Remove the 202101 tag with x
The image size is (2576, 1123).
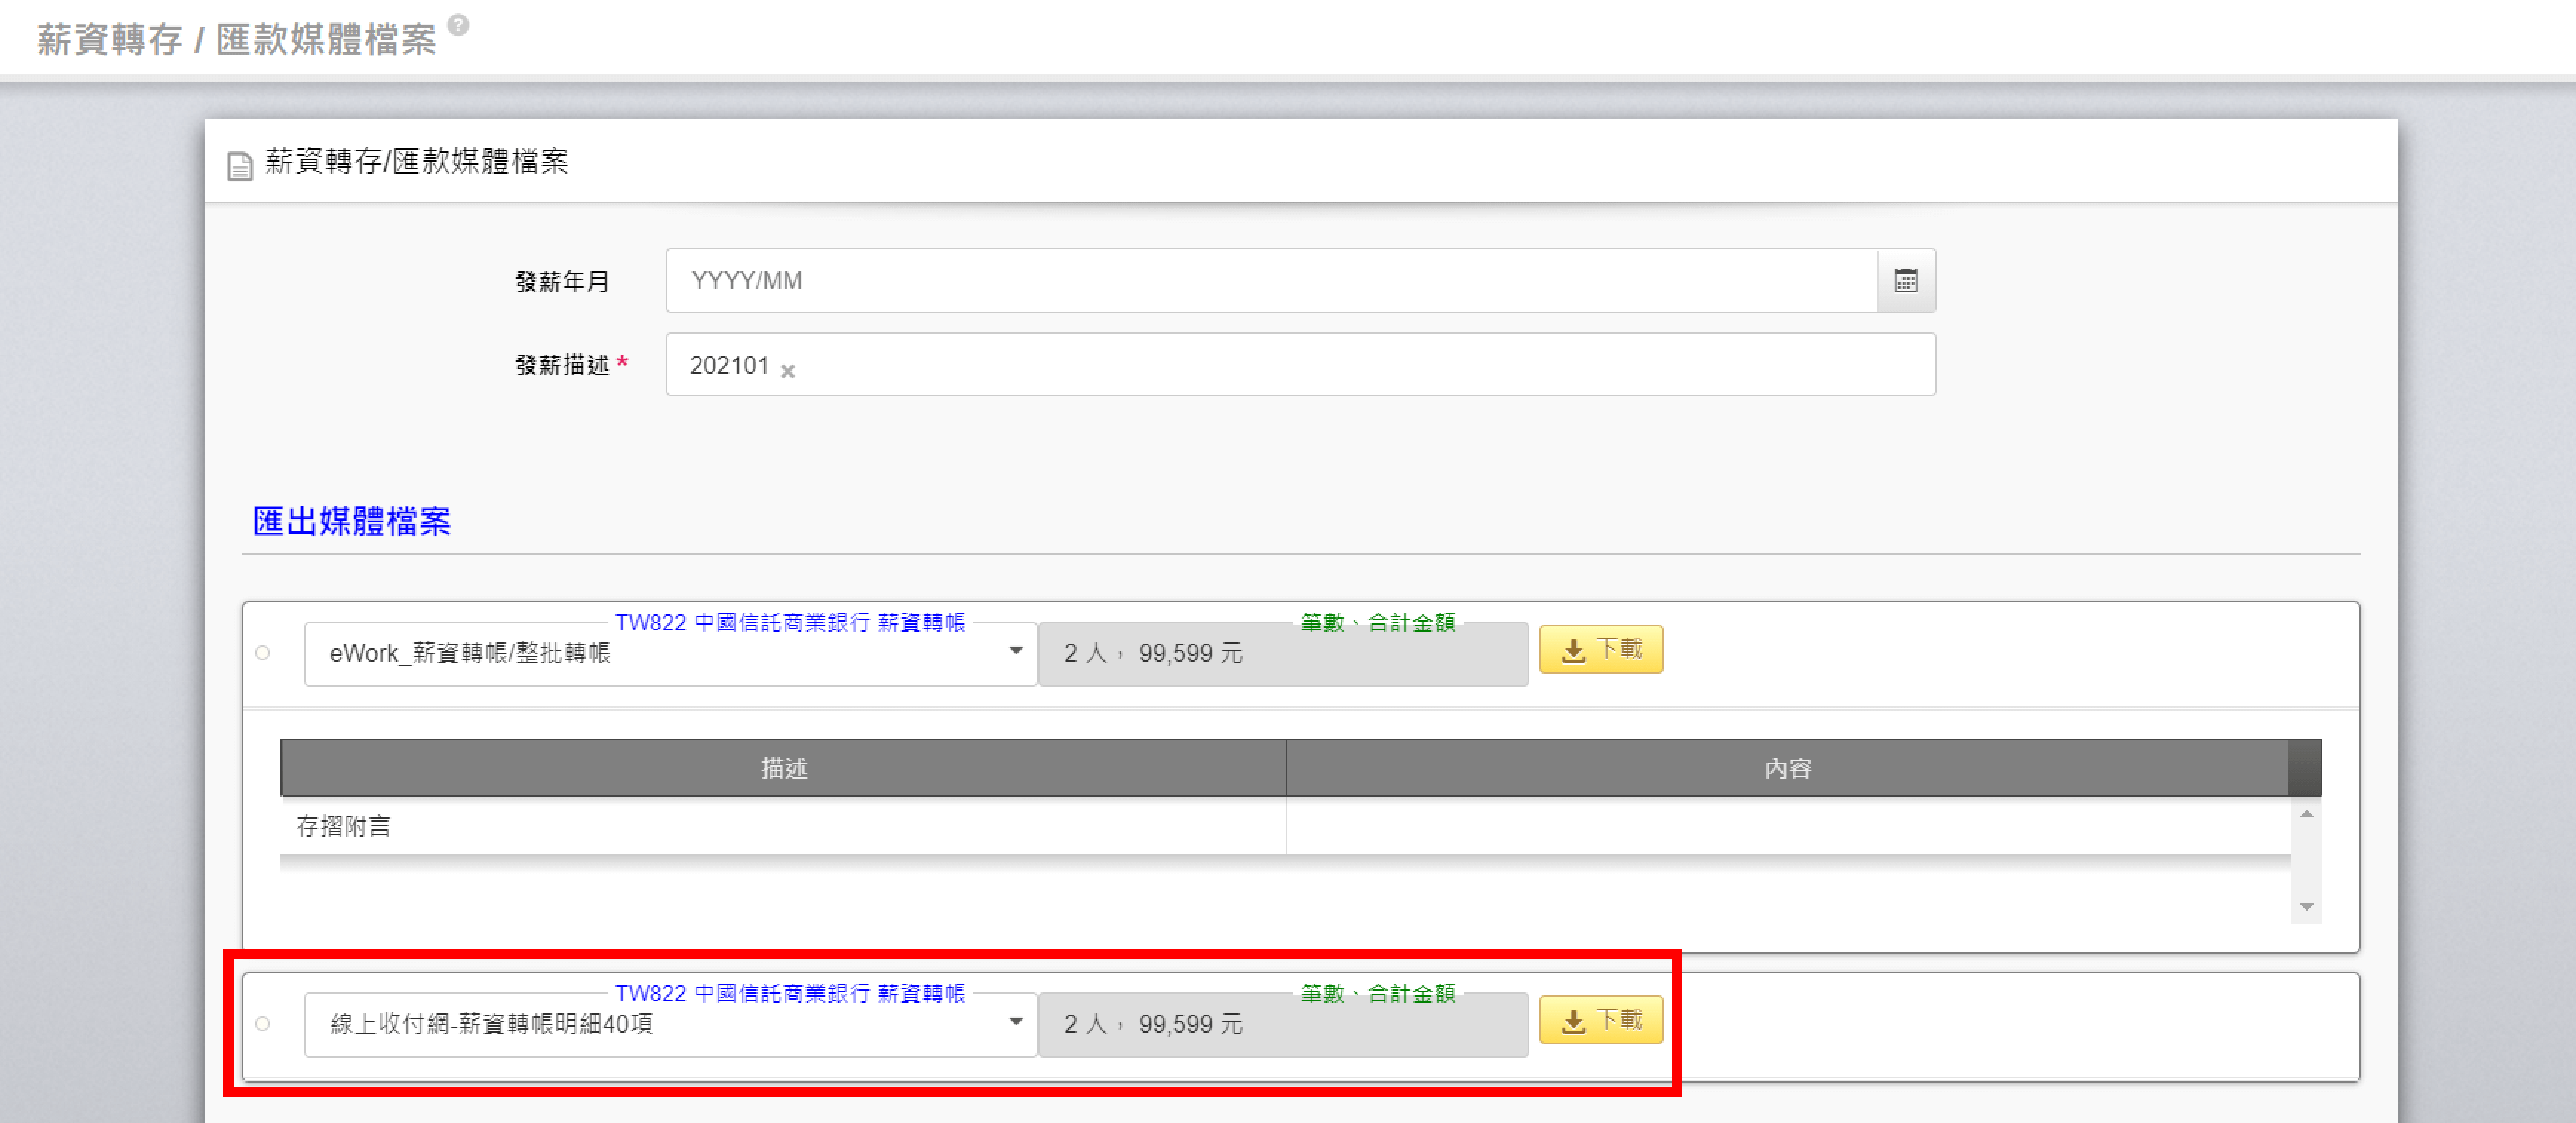point(787,371)
